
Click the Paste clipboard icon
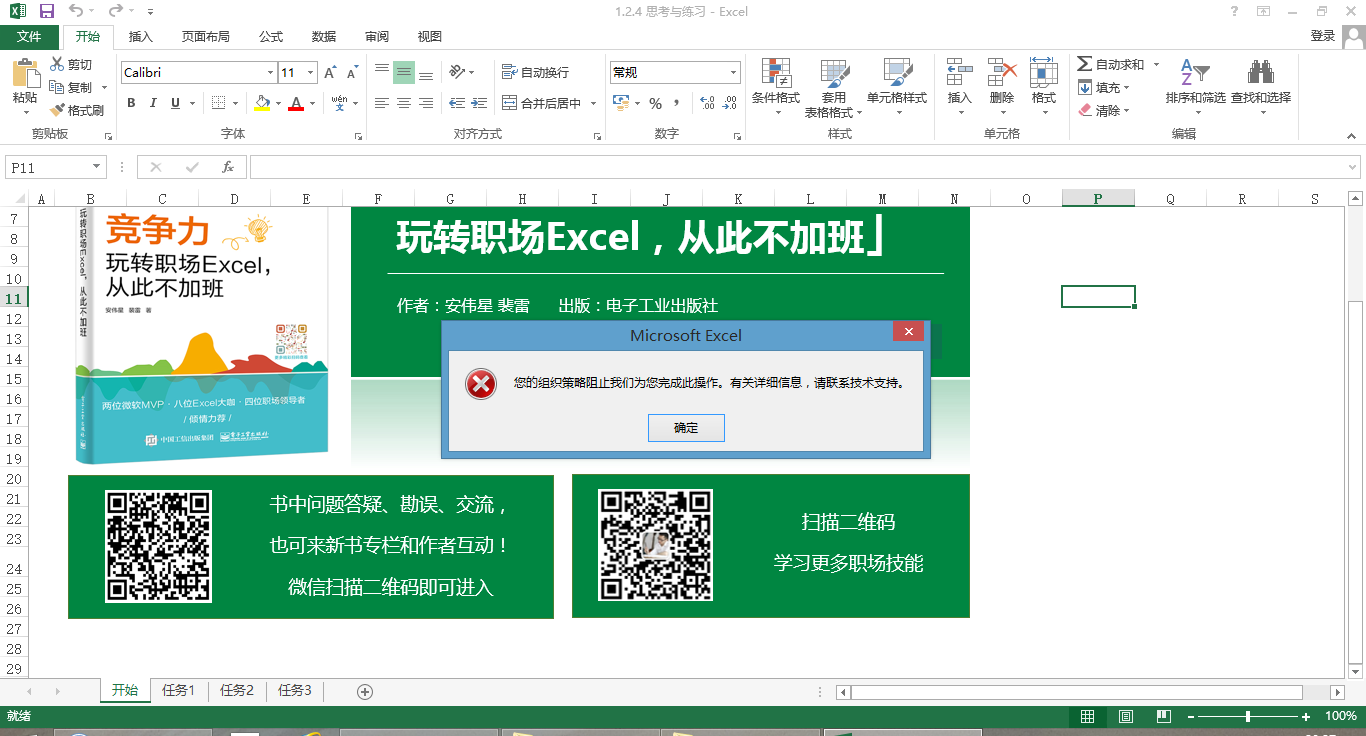click(x=25, y=73)
